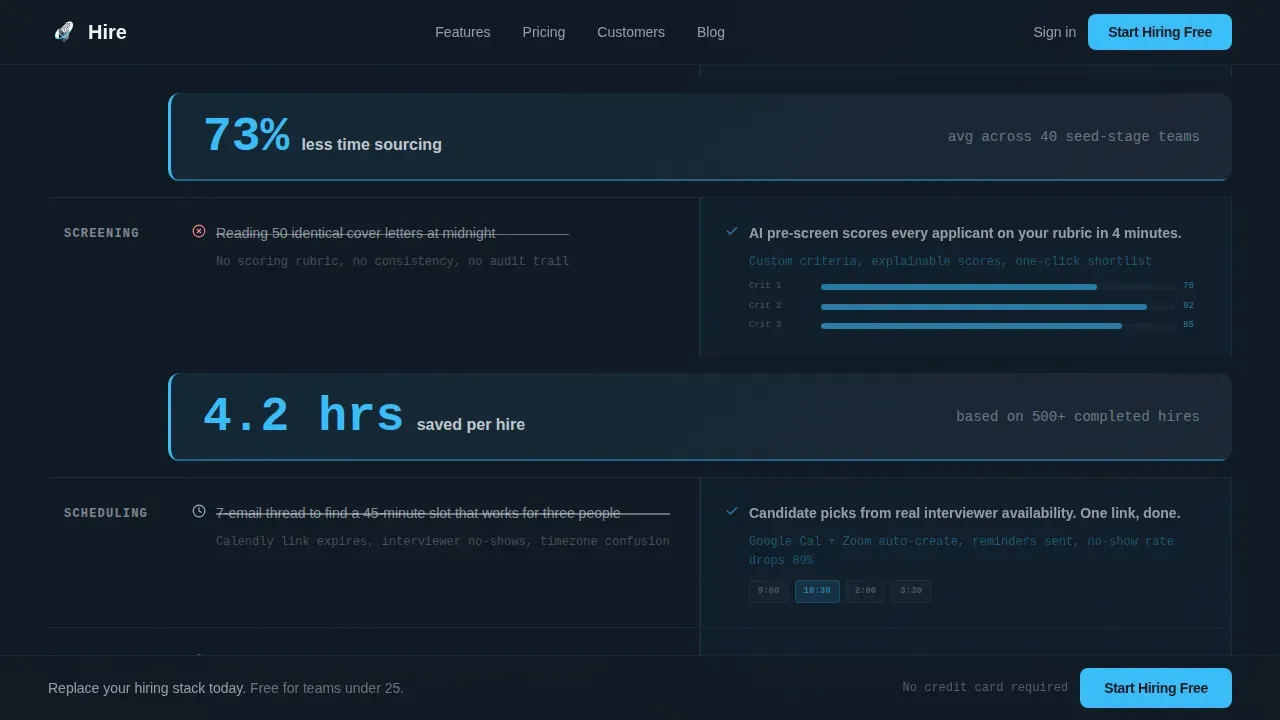Click the Crit 1 score bar
1280x720 pixels.
(x=998, y=287)
